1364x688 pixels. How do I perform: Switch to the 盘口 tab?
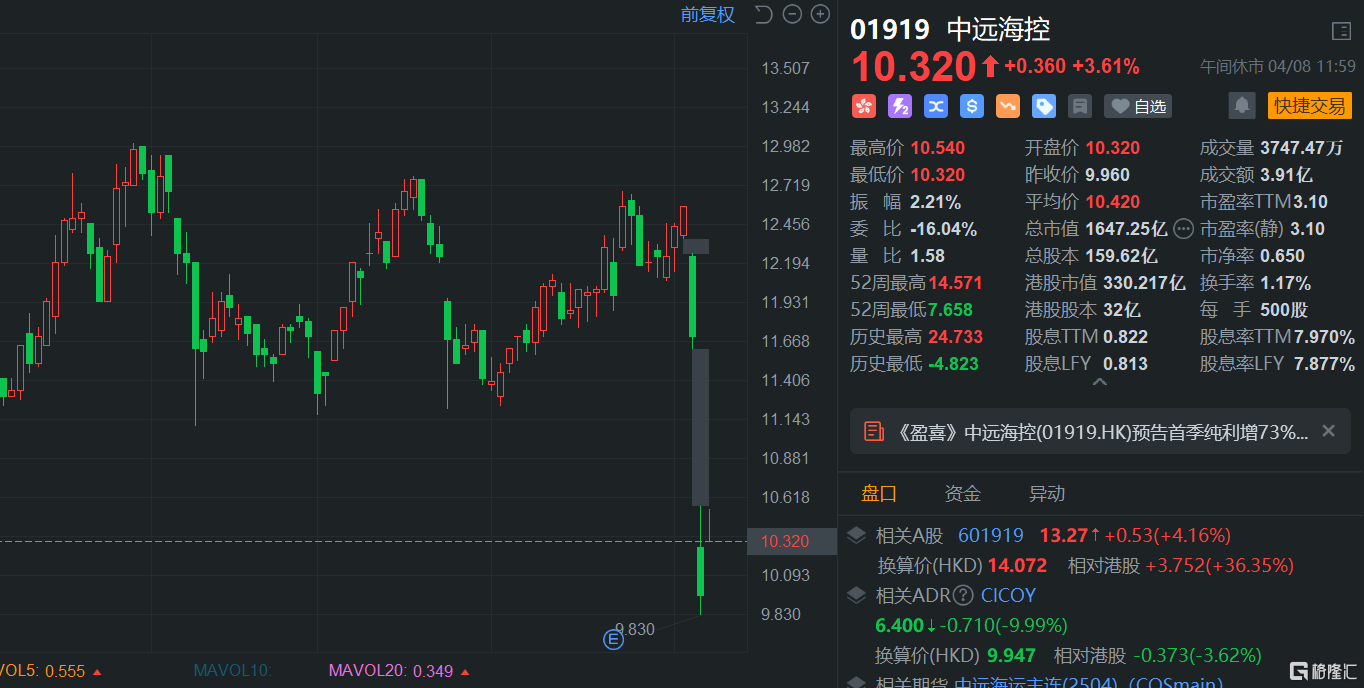click(879, 493)
